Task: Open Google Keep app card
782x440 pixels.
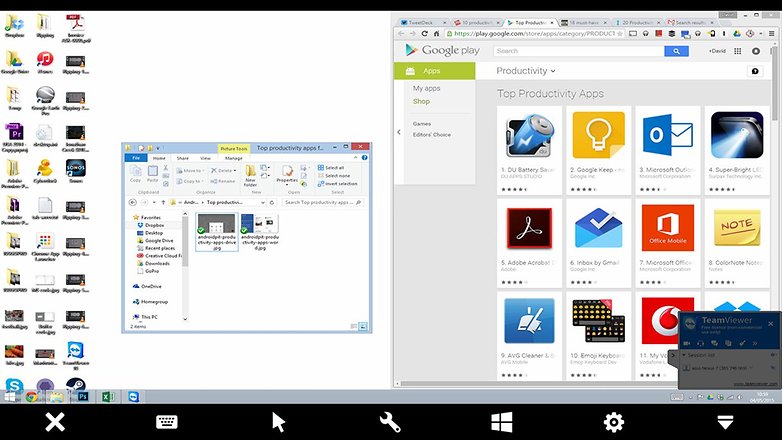Action: pos(598,150)
